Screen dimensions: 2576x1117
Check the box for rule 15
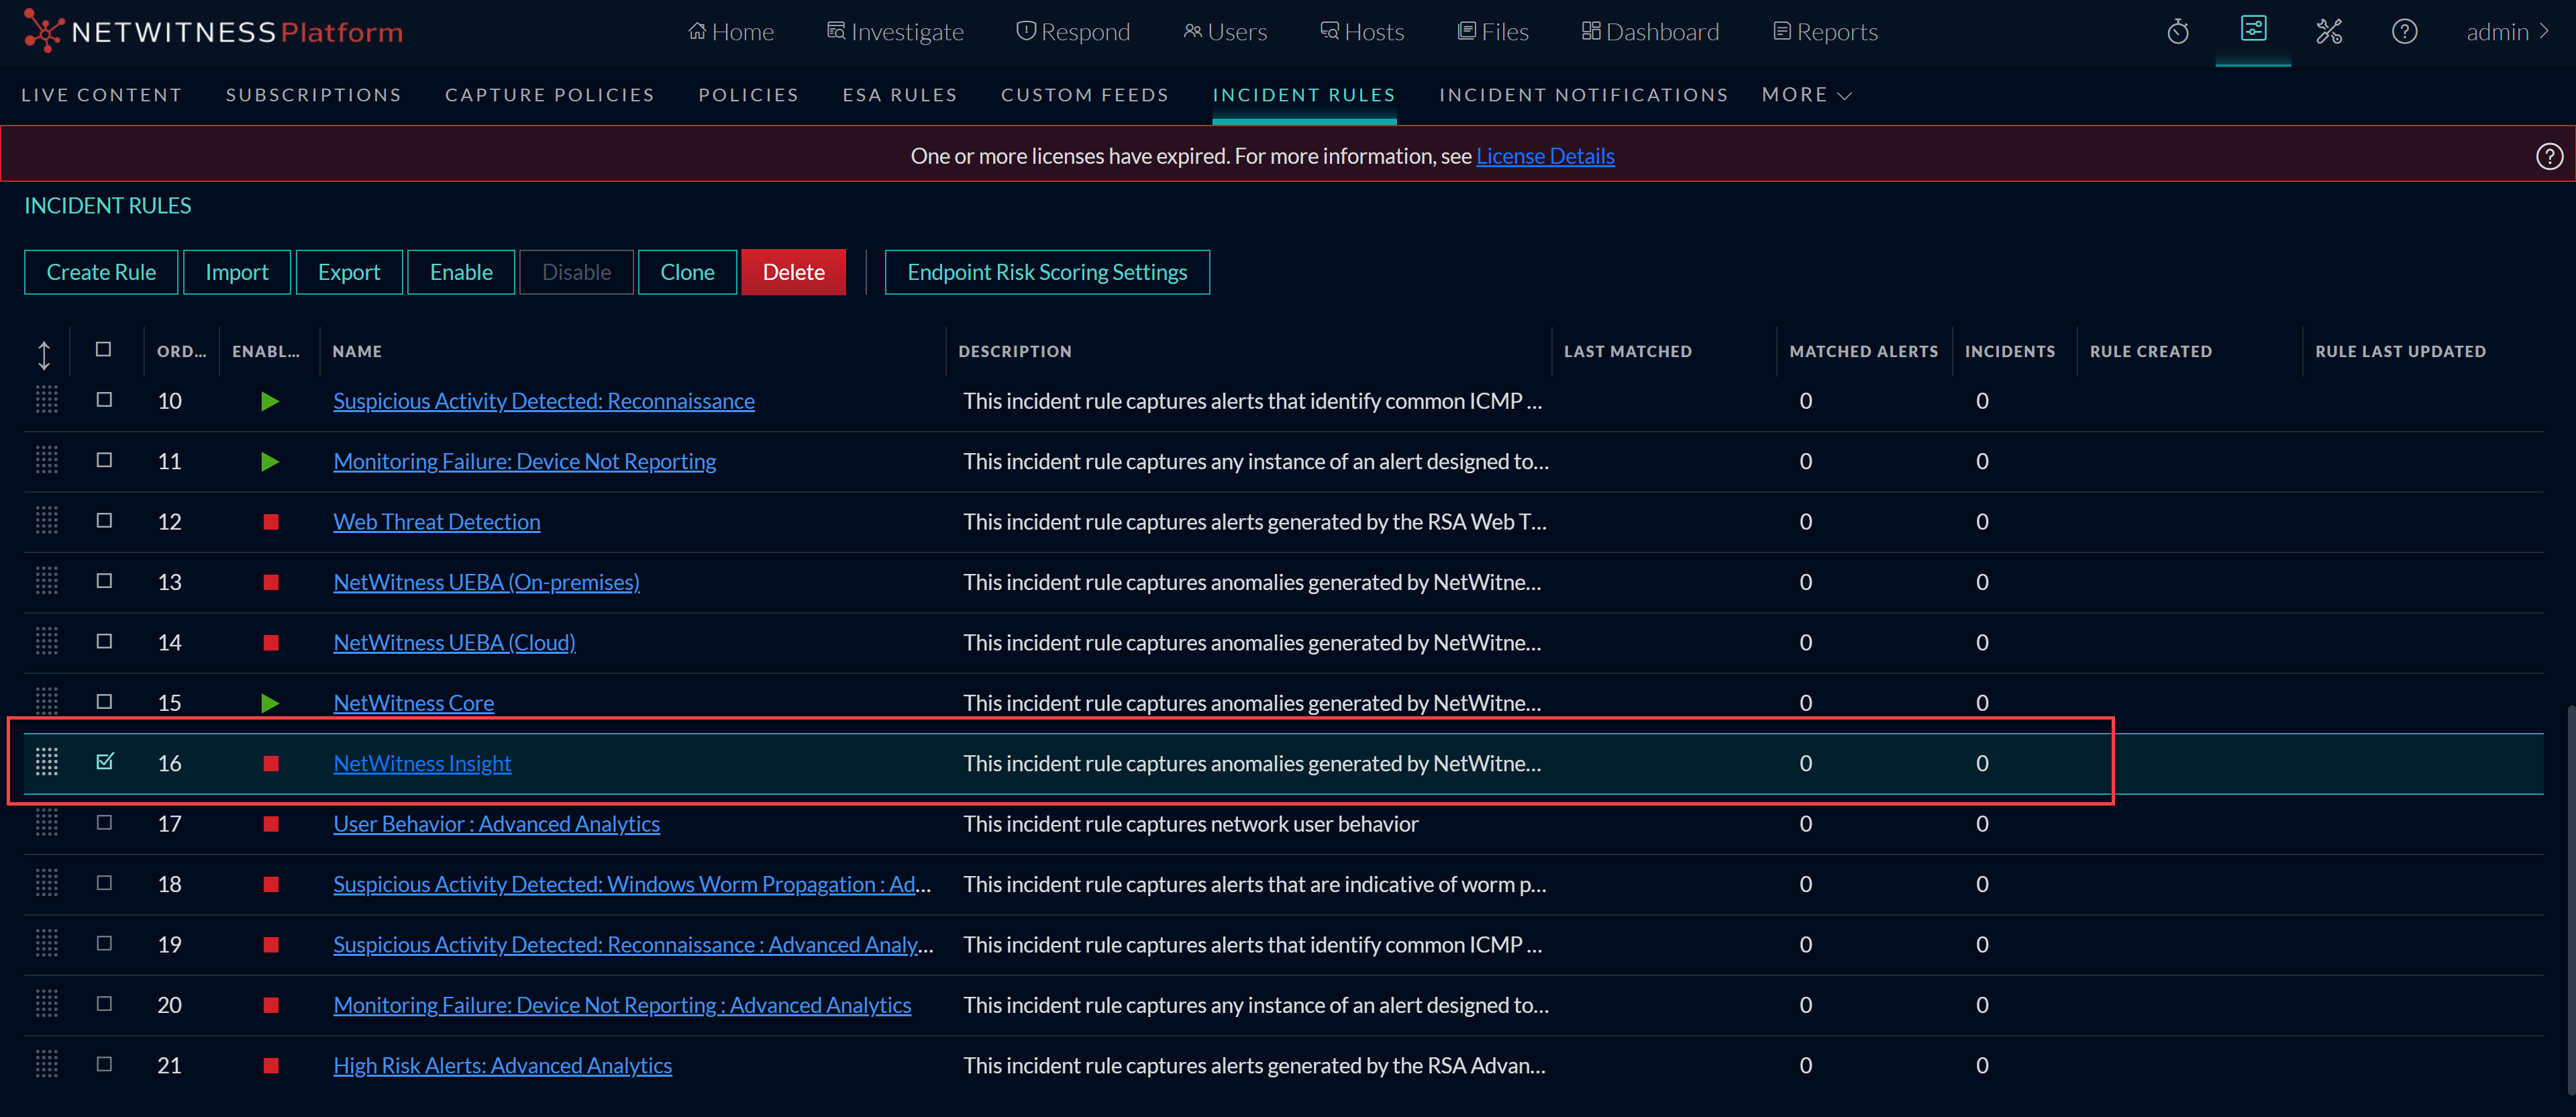[104, 701]
